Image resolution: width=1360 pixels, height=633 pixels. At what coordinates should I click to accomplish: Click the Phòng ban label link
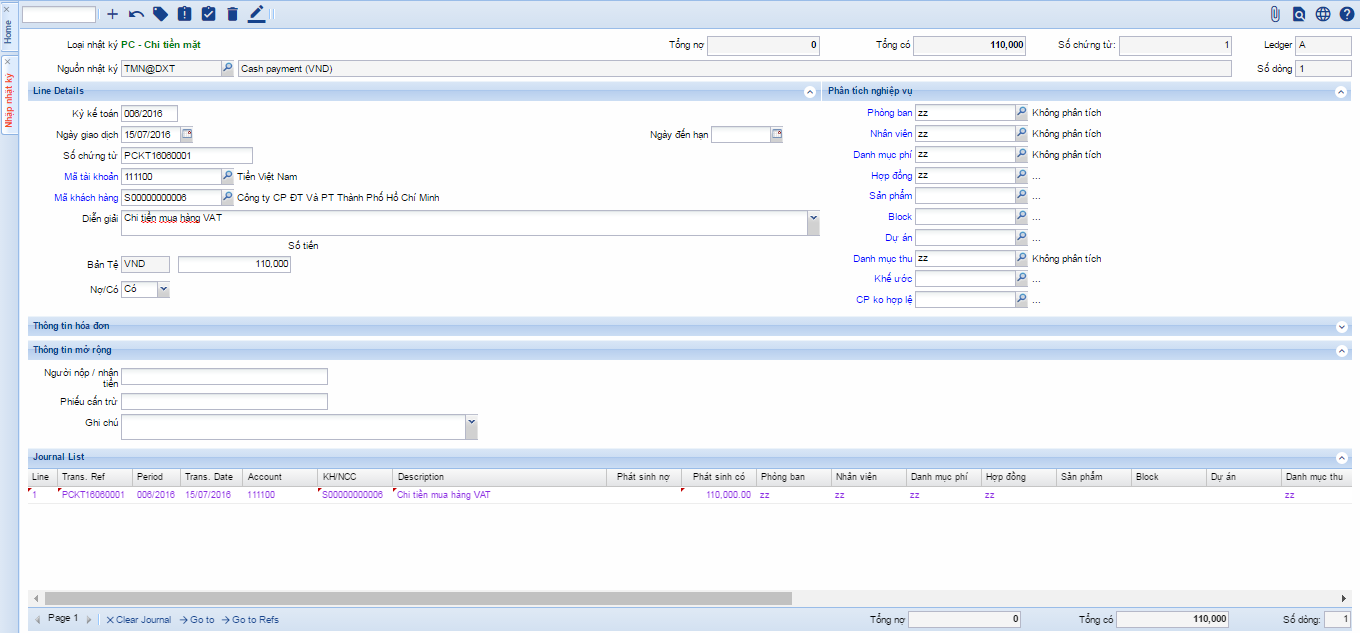coord(890,113)
